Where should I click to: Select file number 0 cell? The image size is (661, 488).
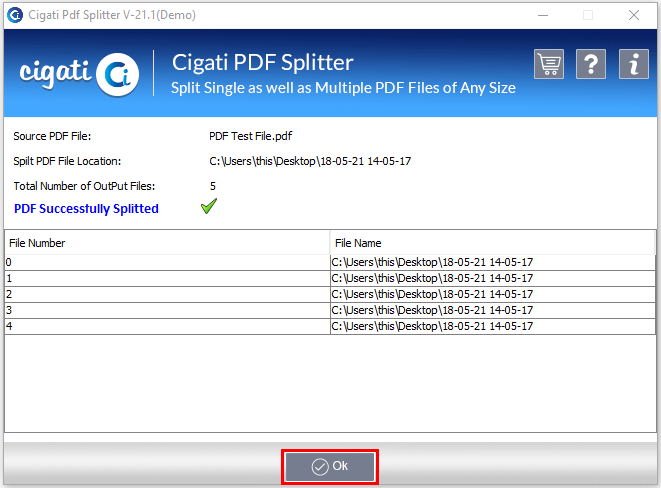click(167, 262)
